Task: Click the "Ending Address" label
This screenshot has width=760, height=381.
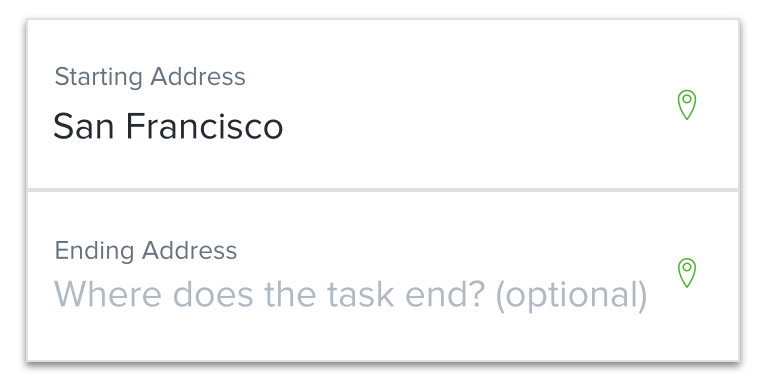Action: click(x=145, y=251)
